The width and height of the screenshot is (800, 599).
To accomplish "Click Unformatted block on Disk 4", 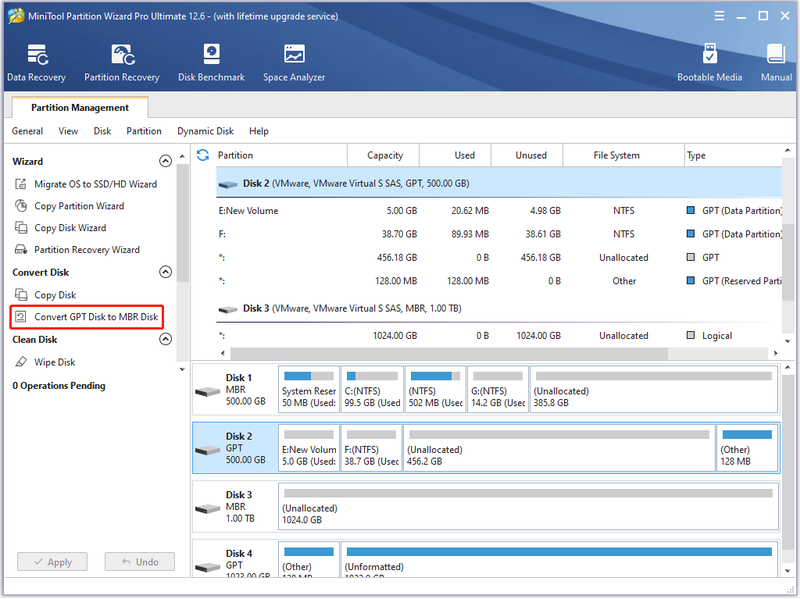I will tap(559, 560).
